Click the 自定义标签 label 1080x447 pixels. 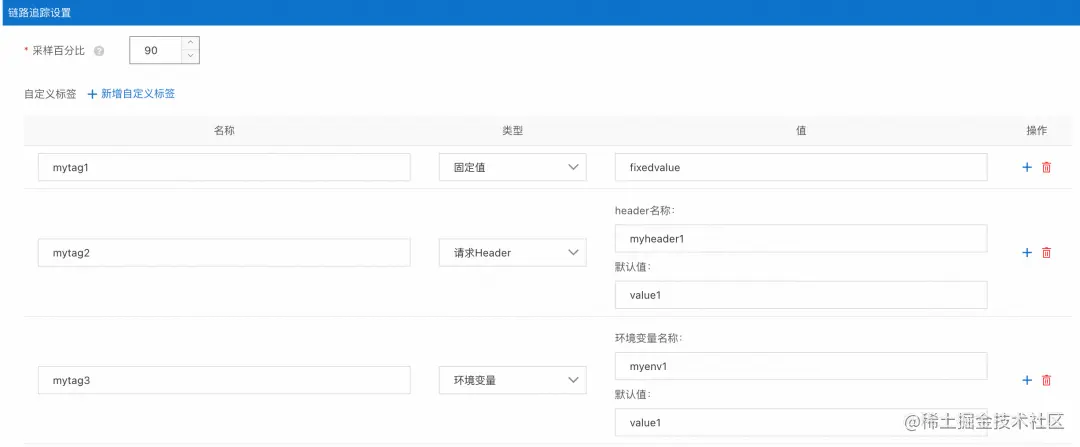point(50,94)
